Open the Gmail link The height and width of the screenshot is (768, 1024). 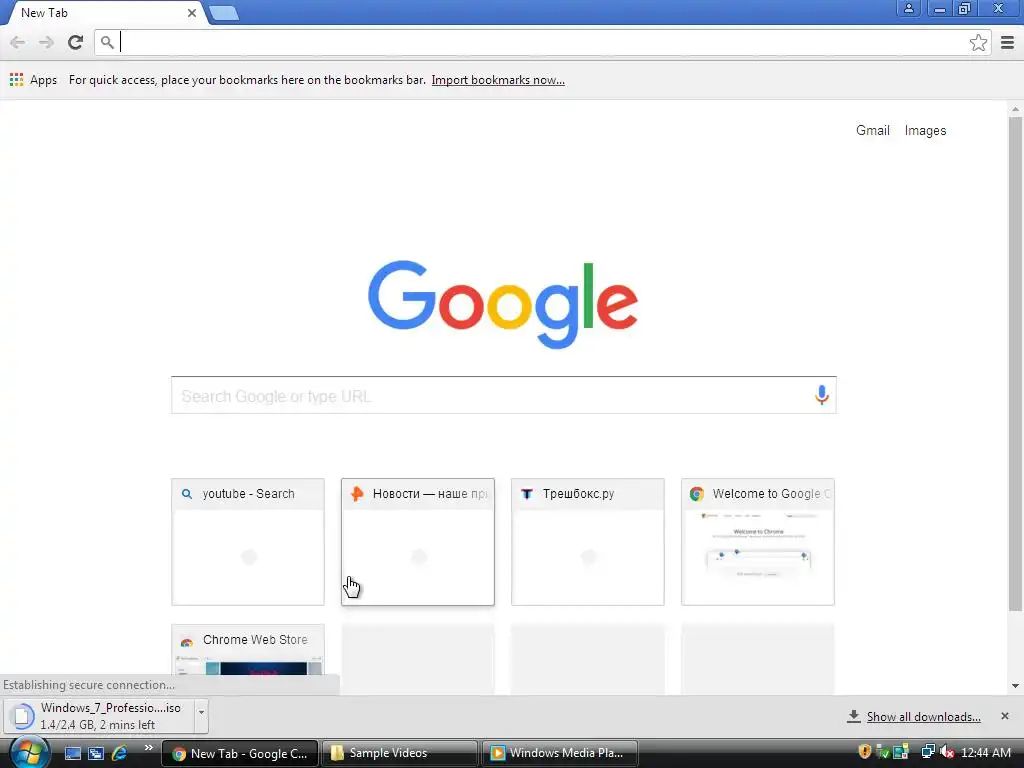872,131
